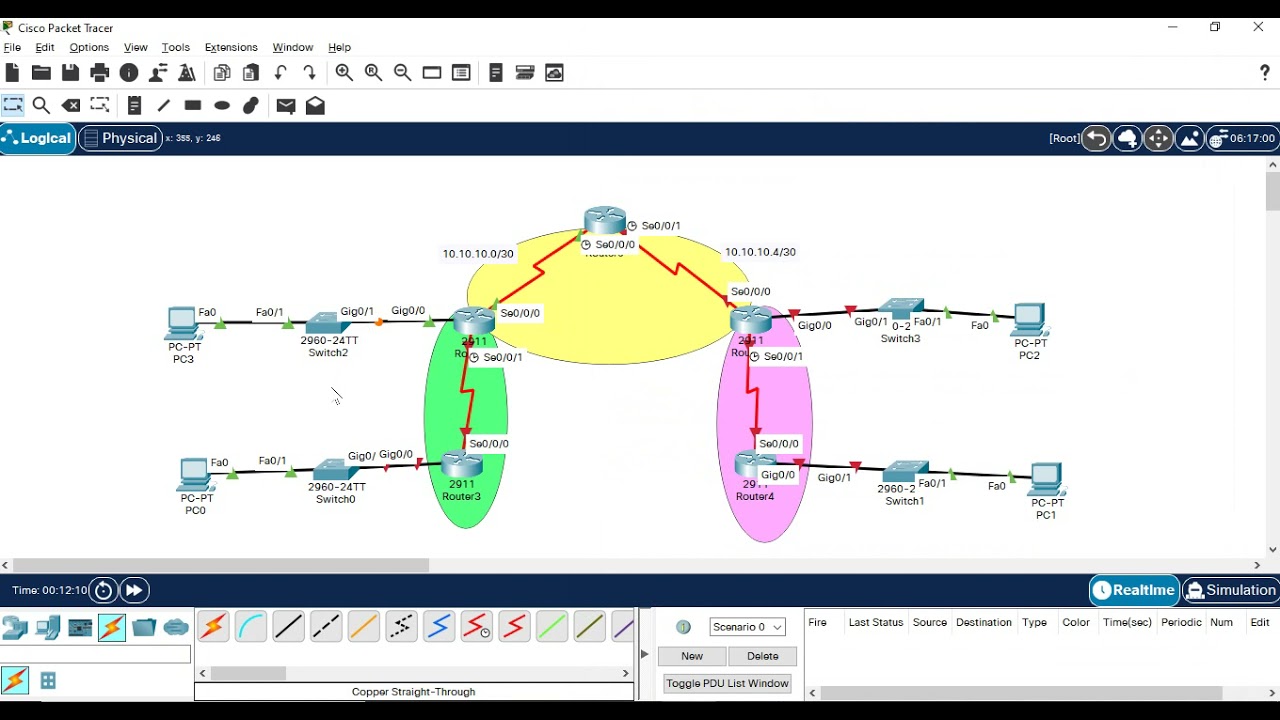
Task: Select the Console cable connection
Action: tap(251, 627)
